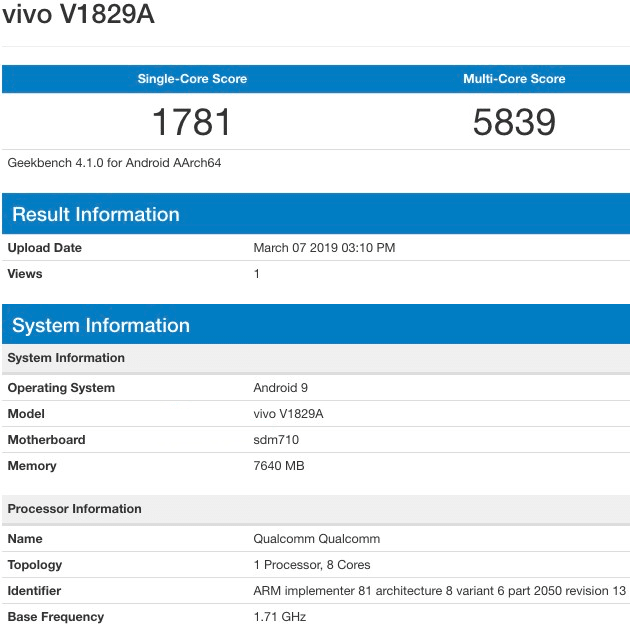Click the Result Information section header

coord(316,214)
